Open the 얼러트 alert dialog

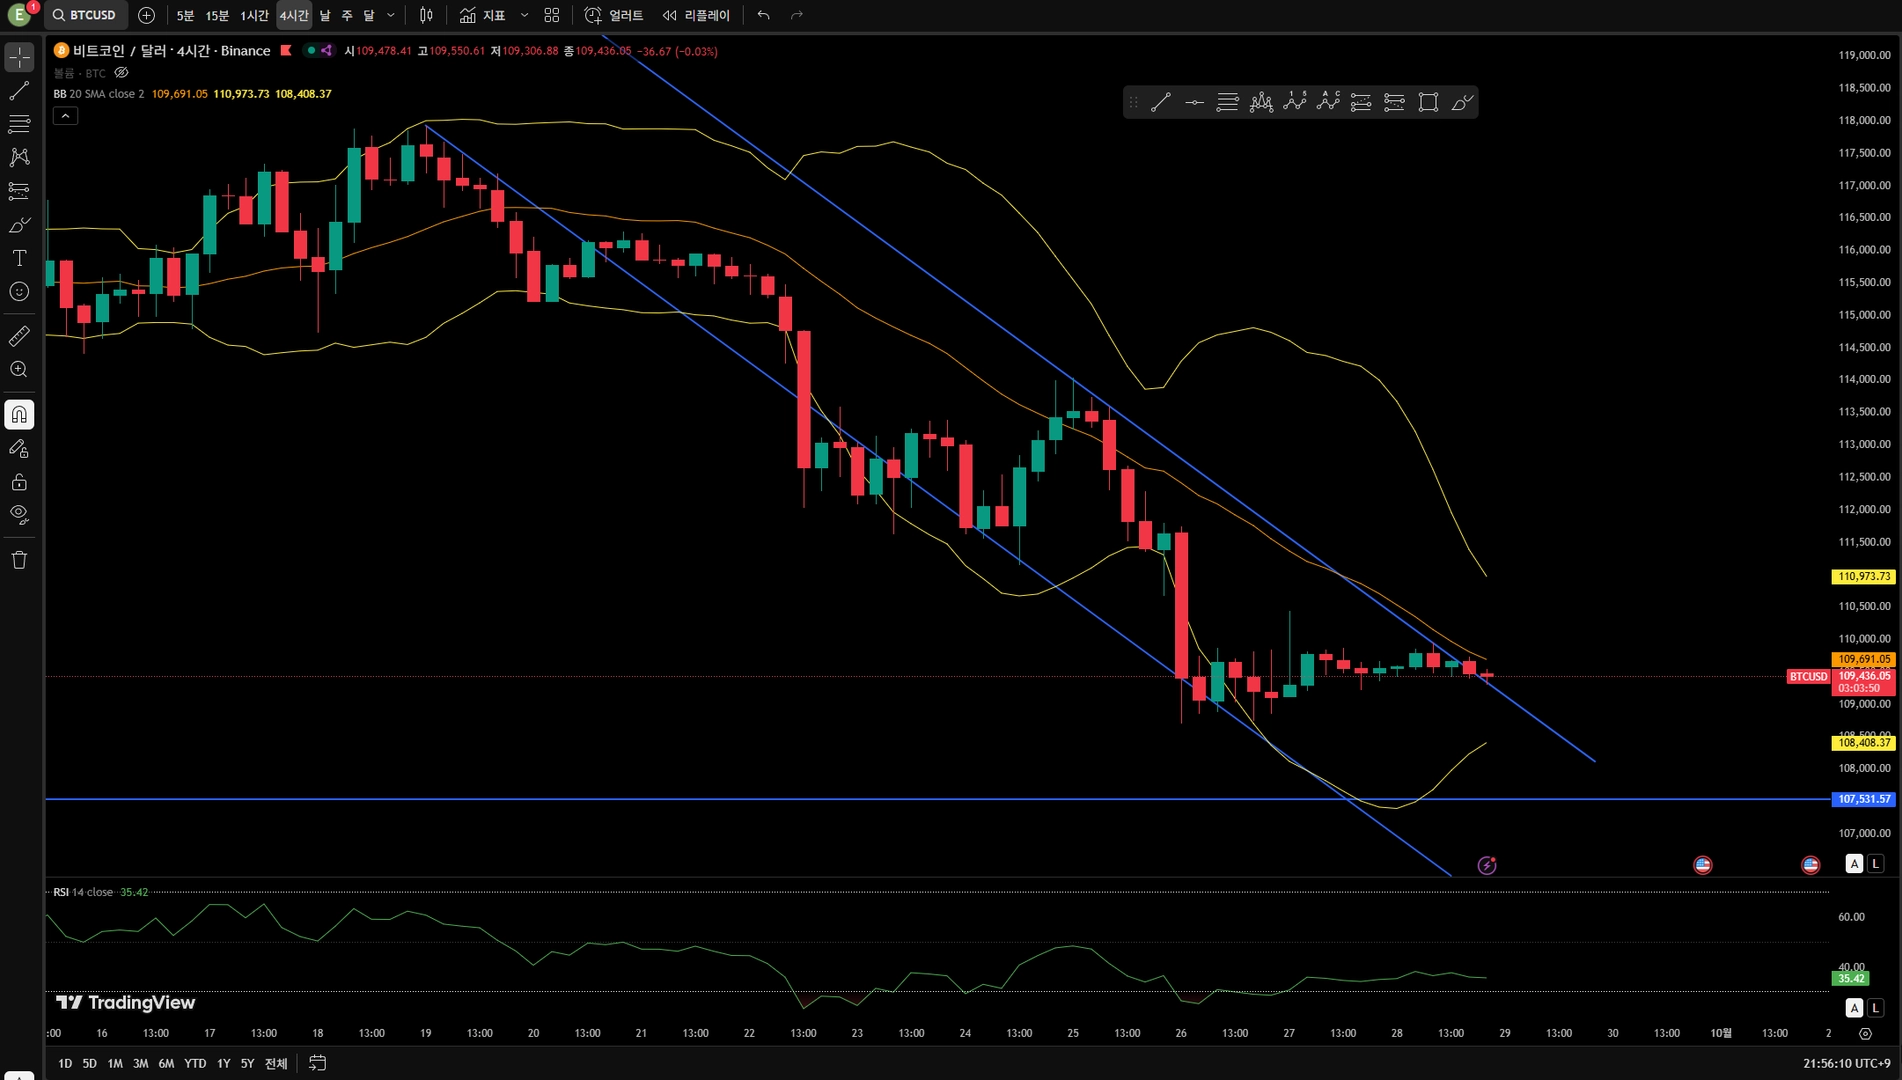614,15
